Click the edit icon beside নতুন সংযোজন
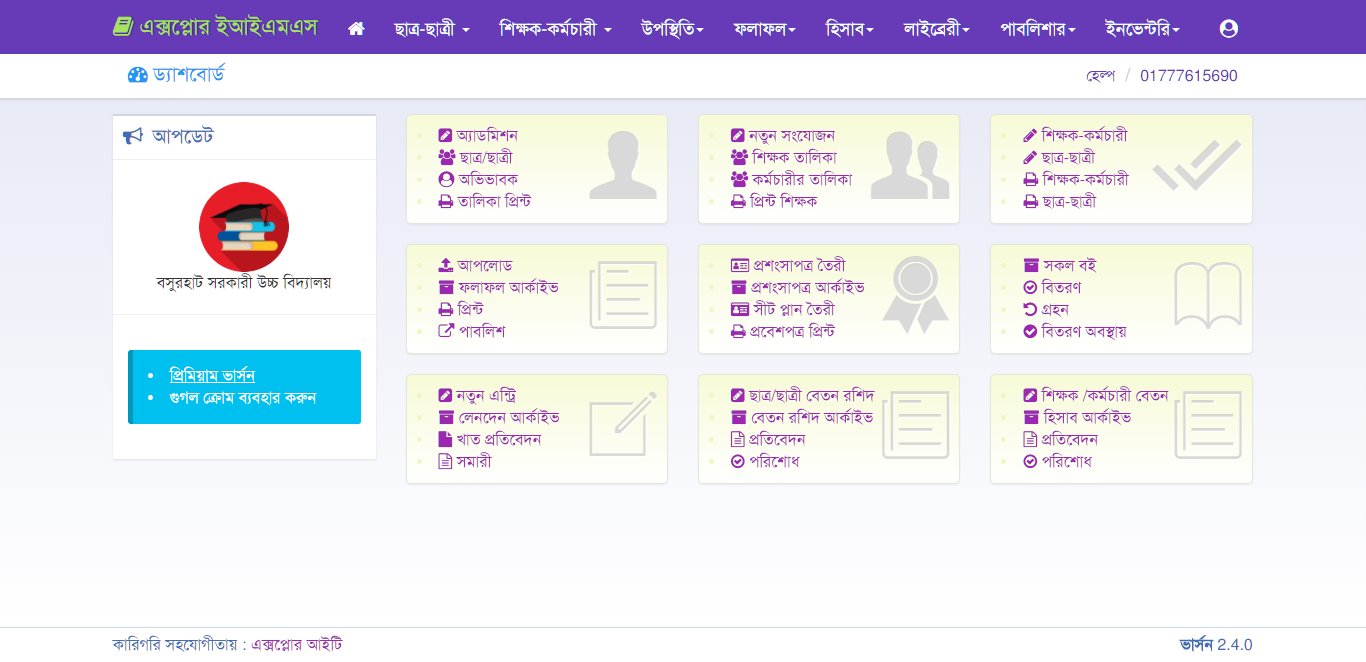 point(738,136)
